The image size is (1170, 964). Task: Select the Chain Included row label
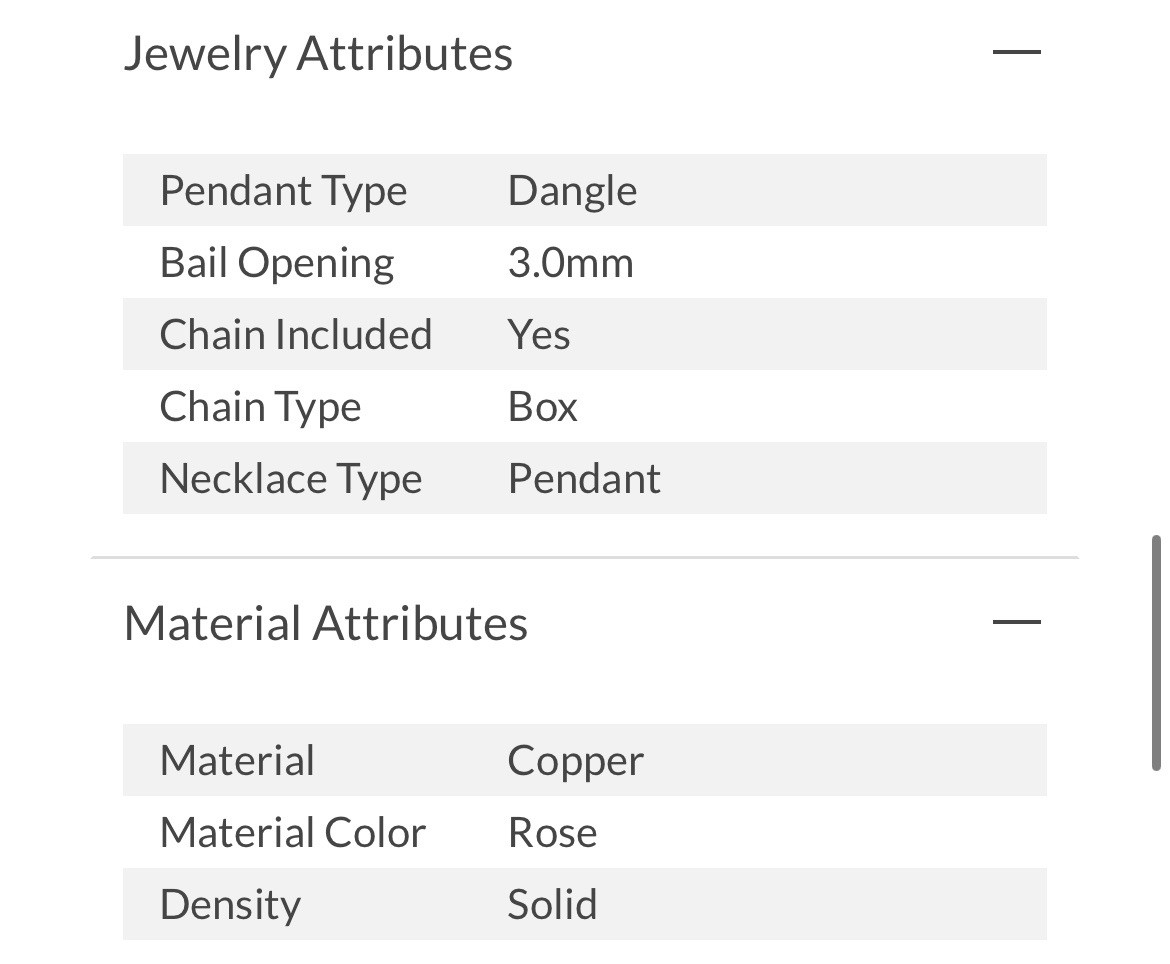click(x=295, y=335)
